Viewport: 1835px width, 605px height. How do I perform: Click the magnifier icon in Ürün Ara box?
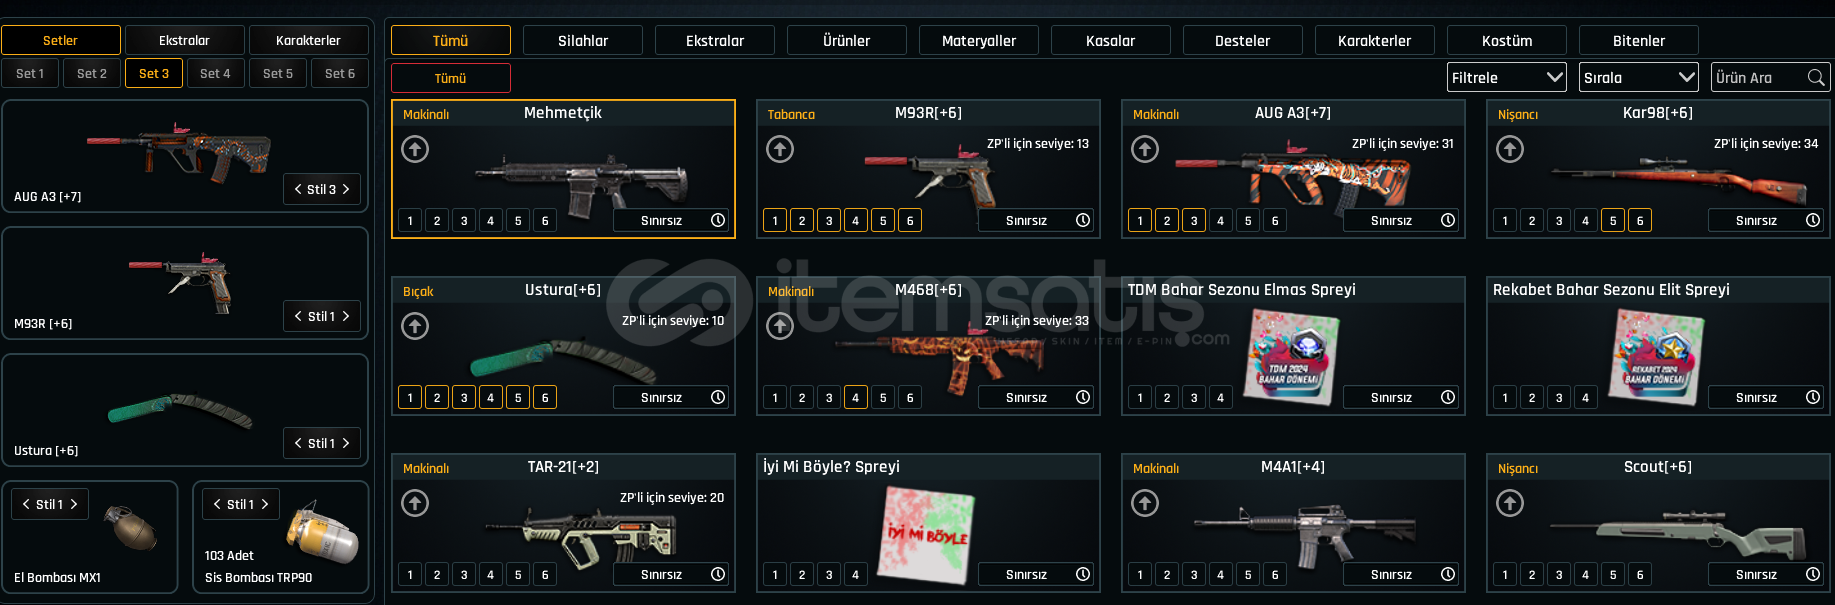pyautogui.click(x=1816, y=77)
